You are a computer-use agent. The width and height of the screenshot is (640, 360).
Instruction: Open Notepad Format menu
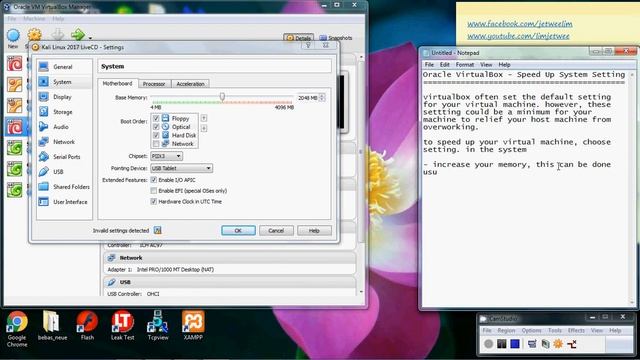click(x=465, y=65)
